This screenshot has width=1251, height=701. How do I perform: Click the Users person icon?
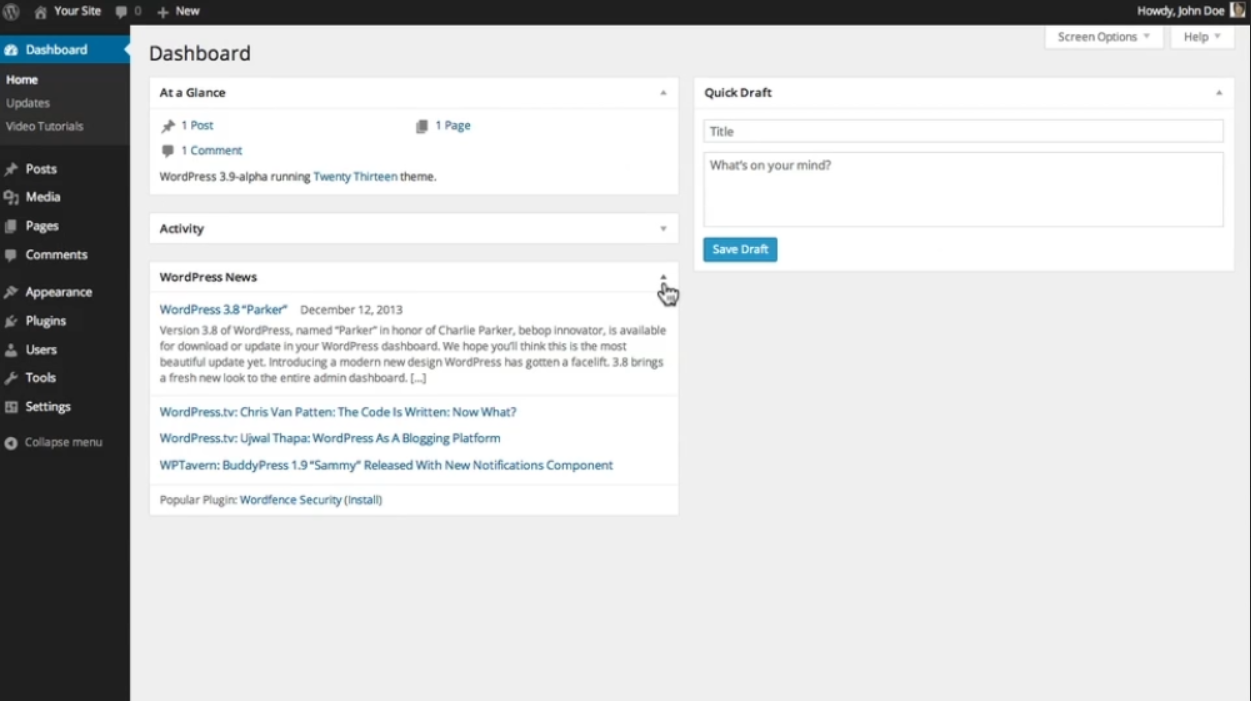point(11,350)
